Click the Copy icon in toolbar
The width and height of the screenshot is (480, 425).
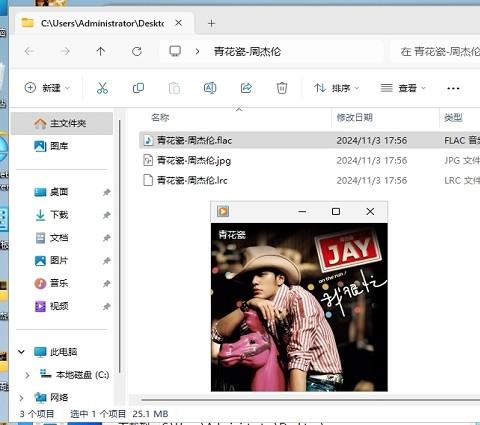[x=138, y=88]
